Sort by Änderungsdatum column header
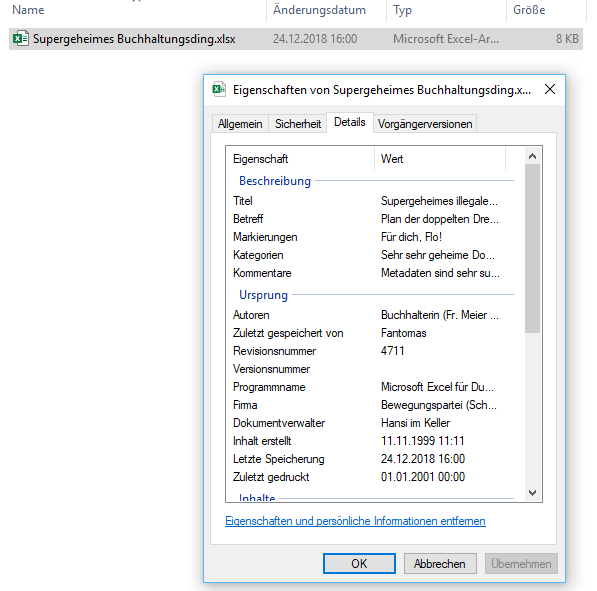 pos(319,10)
